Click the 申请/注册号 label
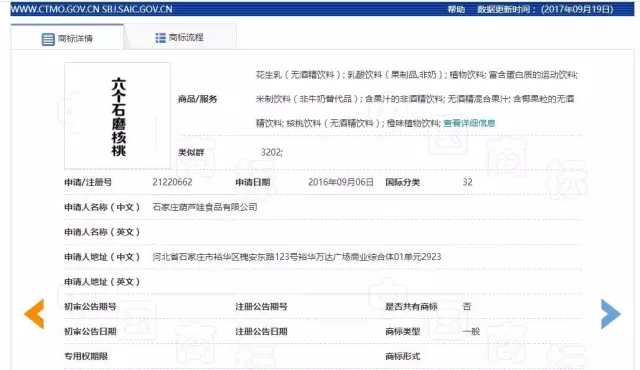Screen dimensions: 640x370 [x=88, y=182]
